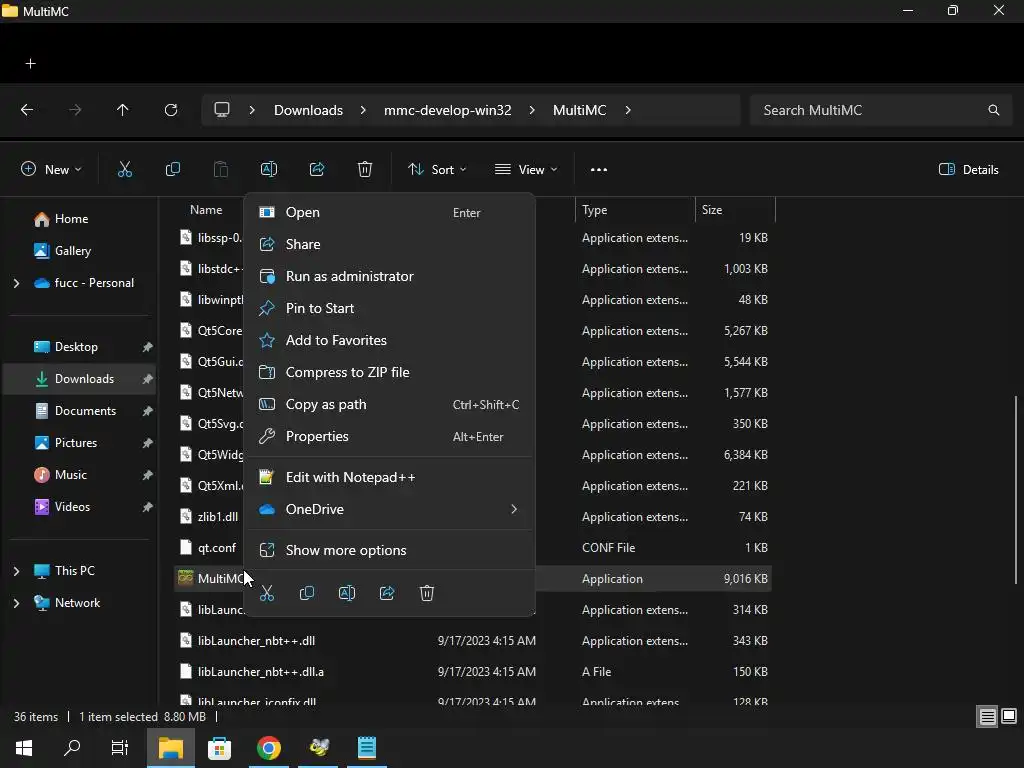Go back with the Back arrow
The height and width of the screenshot is (768, 1024).
point(27,110)
